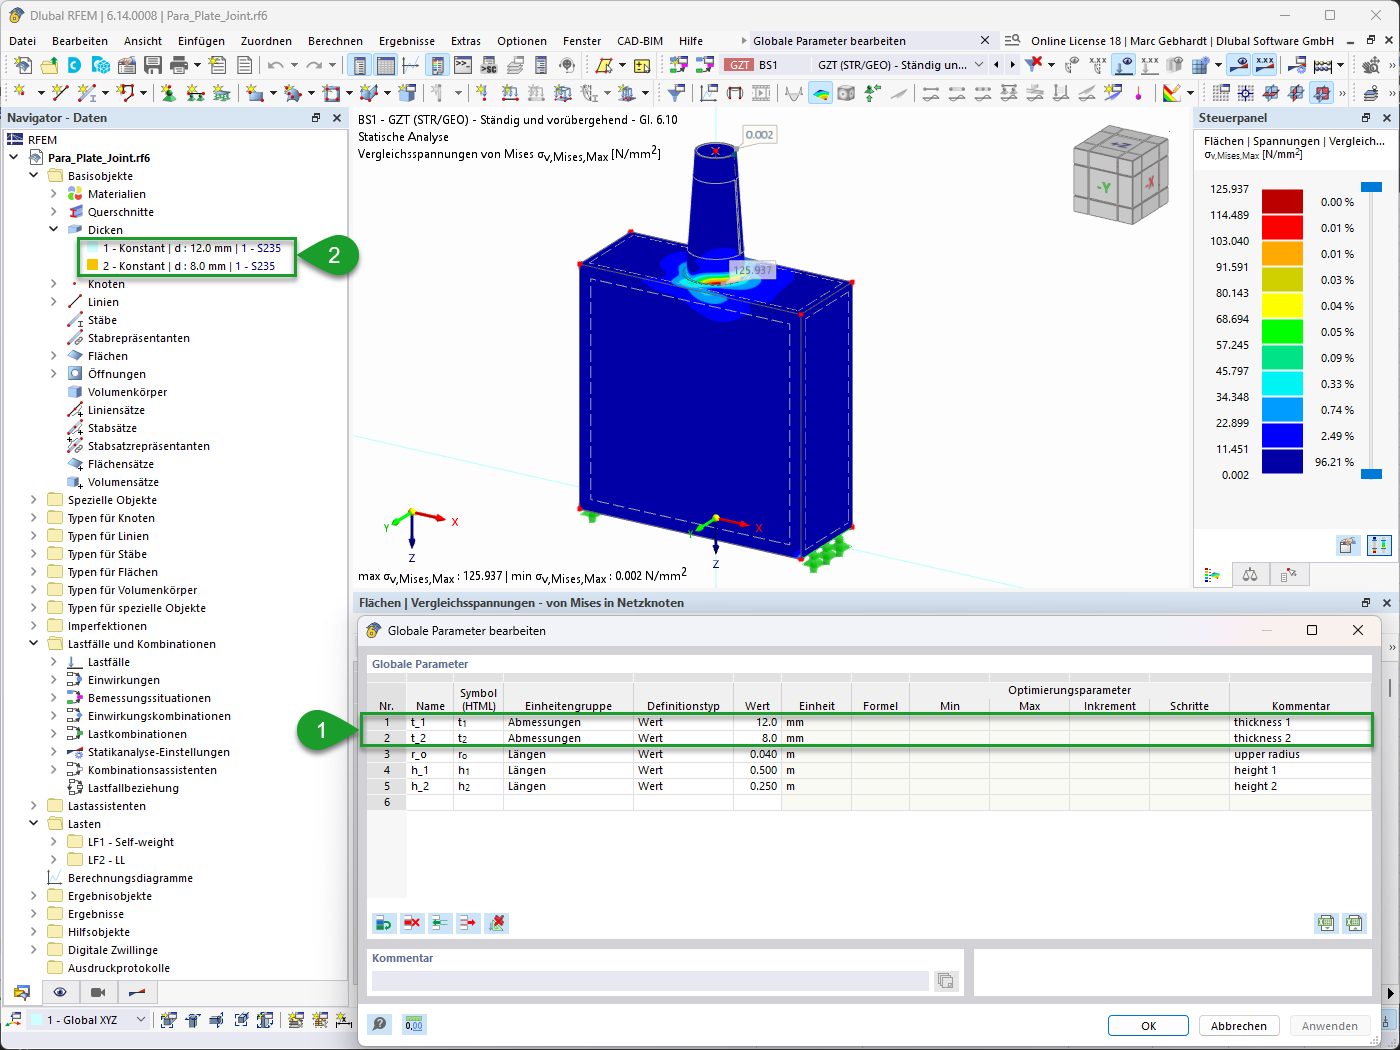Click OK in Globale Parameter dialog
1400x1050 pixels.
pos(1148,1026)
